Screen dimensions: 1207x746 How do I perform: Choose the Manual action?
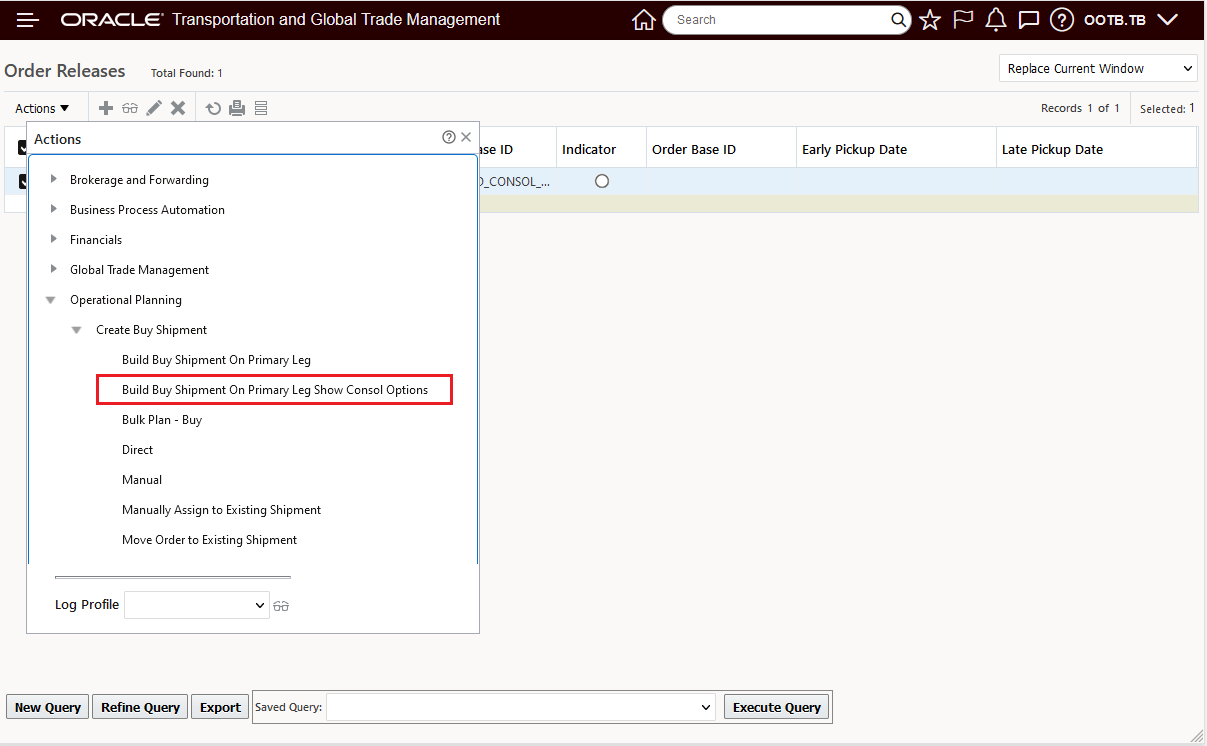[142, 480]
